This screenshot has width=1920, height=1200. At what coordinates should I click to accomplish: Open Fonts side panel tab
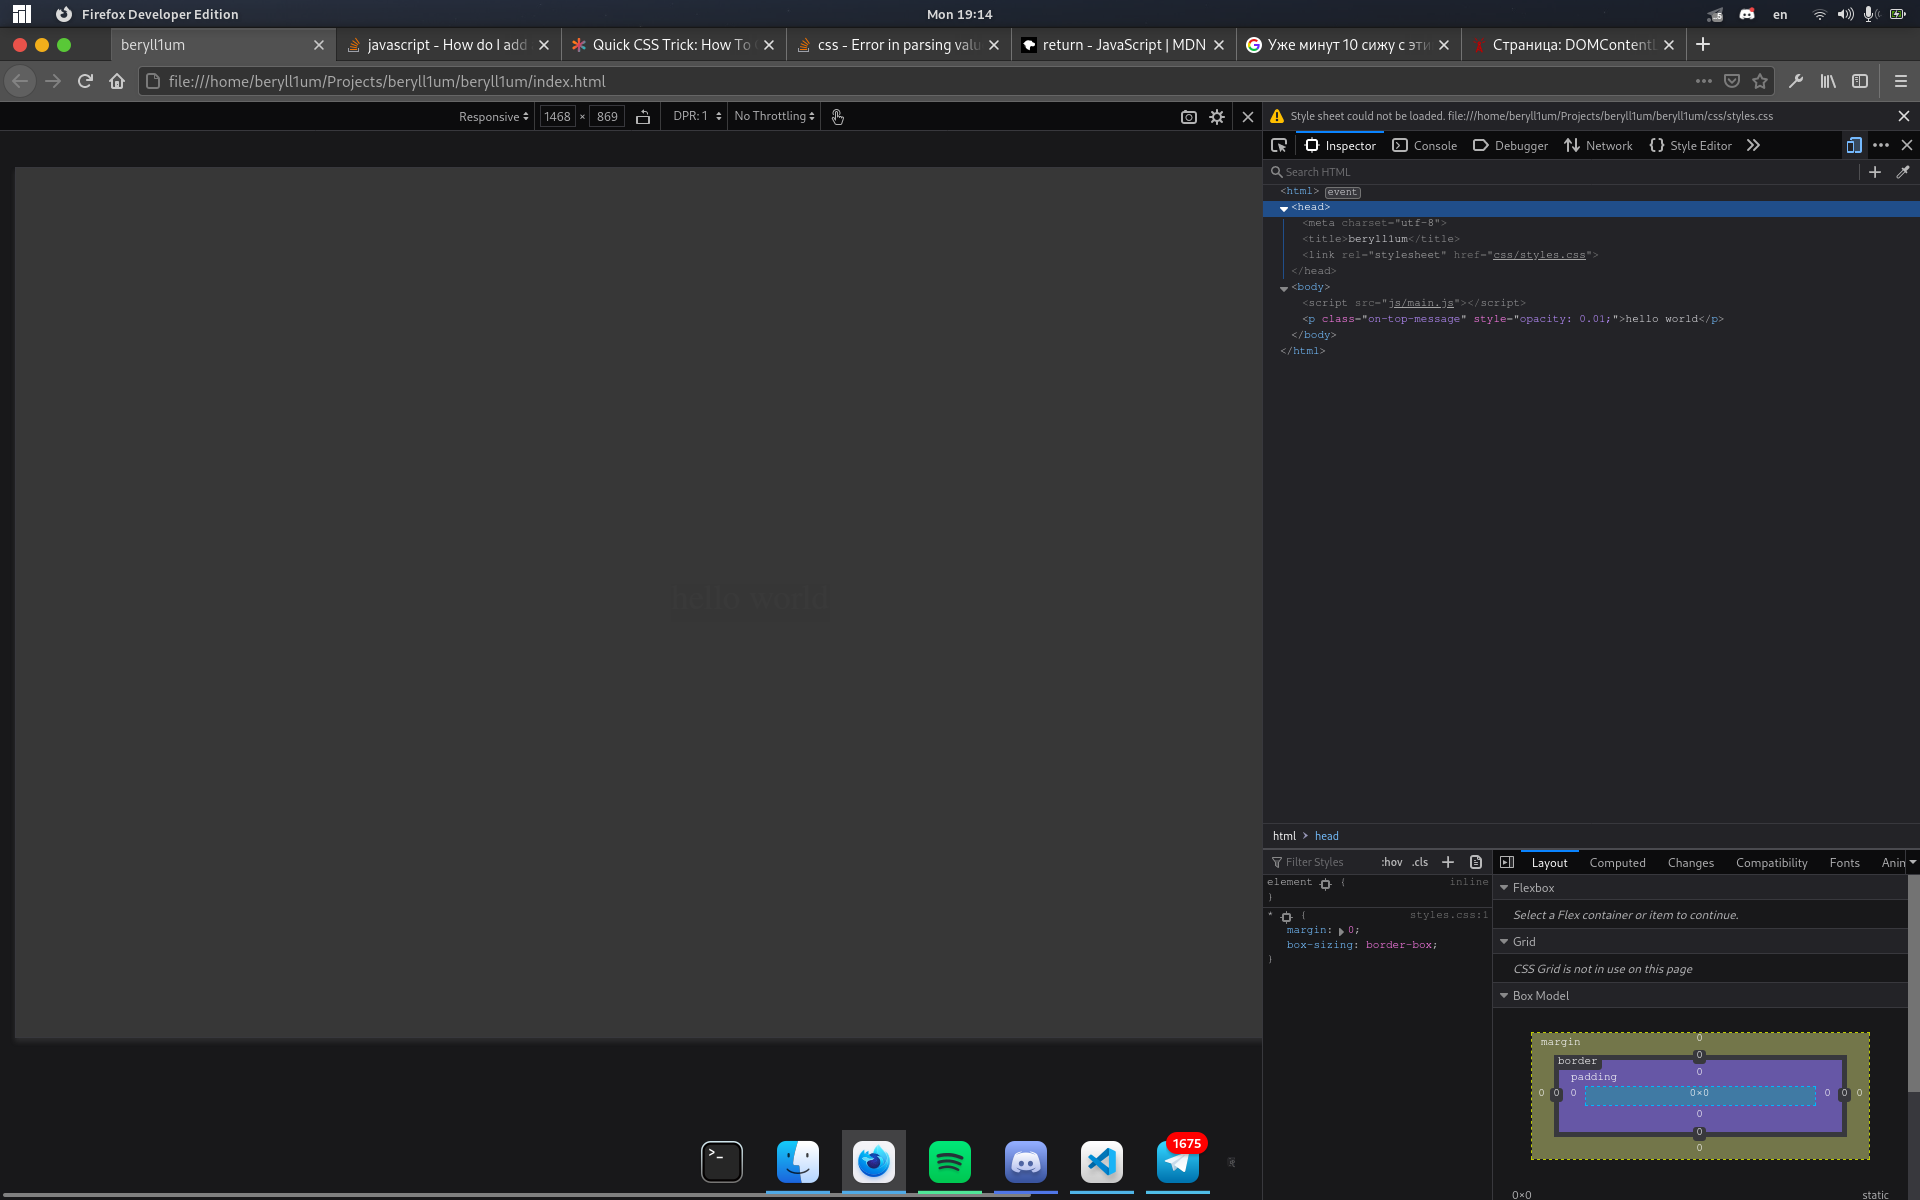pos(1844,863)
